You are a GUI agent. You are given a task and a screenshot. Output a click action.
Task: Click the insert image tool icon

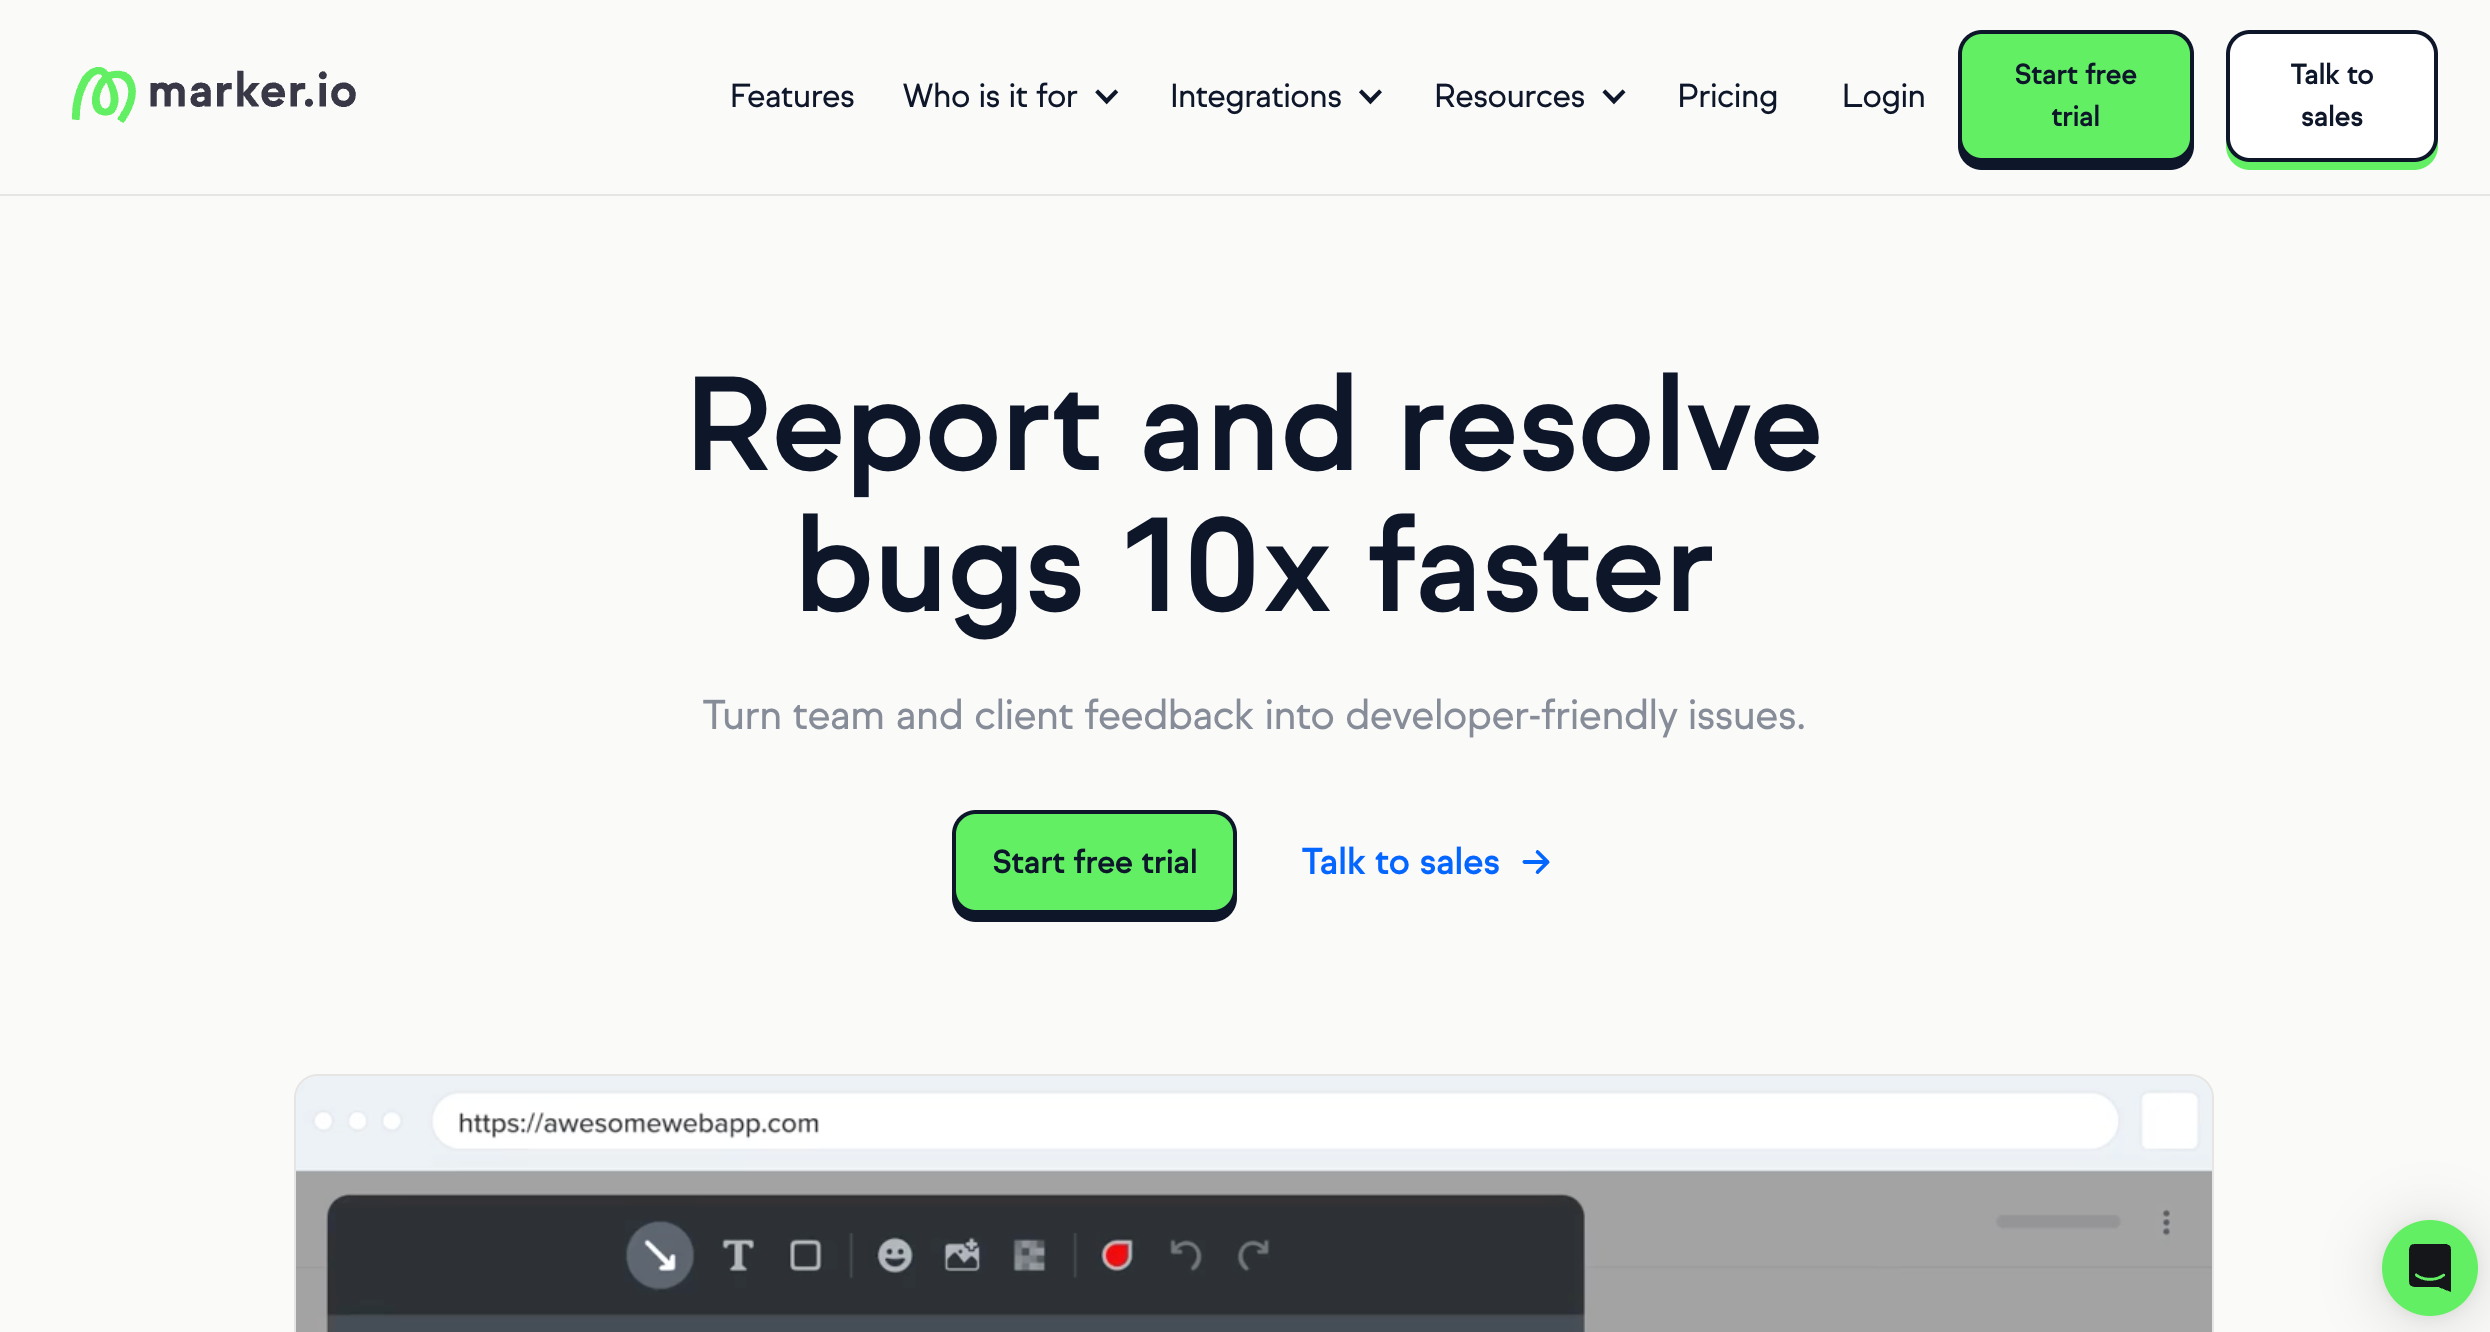(x=962, y=1255)
